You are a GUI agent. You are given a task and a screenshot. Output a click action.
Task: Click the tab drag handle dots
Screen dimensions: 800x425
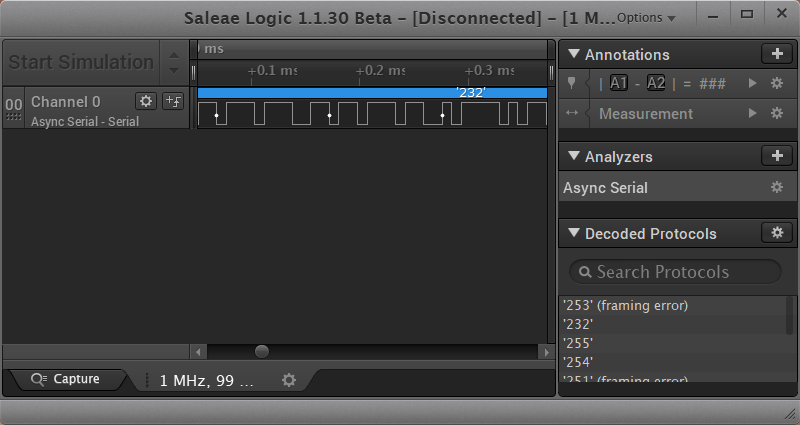[x=147, y=381]
